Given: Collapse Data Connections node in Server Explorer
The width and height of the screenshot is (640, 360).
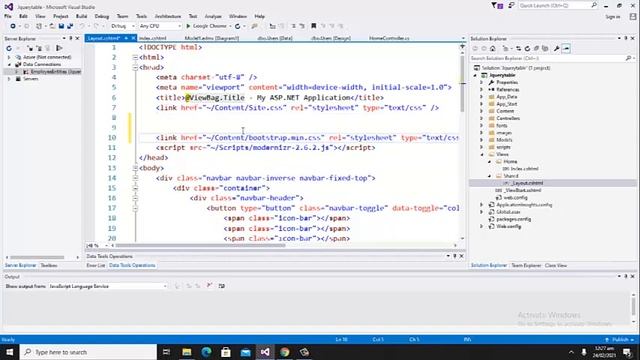Looking at the screenshot, I should (9, 64).
